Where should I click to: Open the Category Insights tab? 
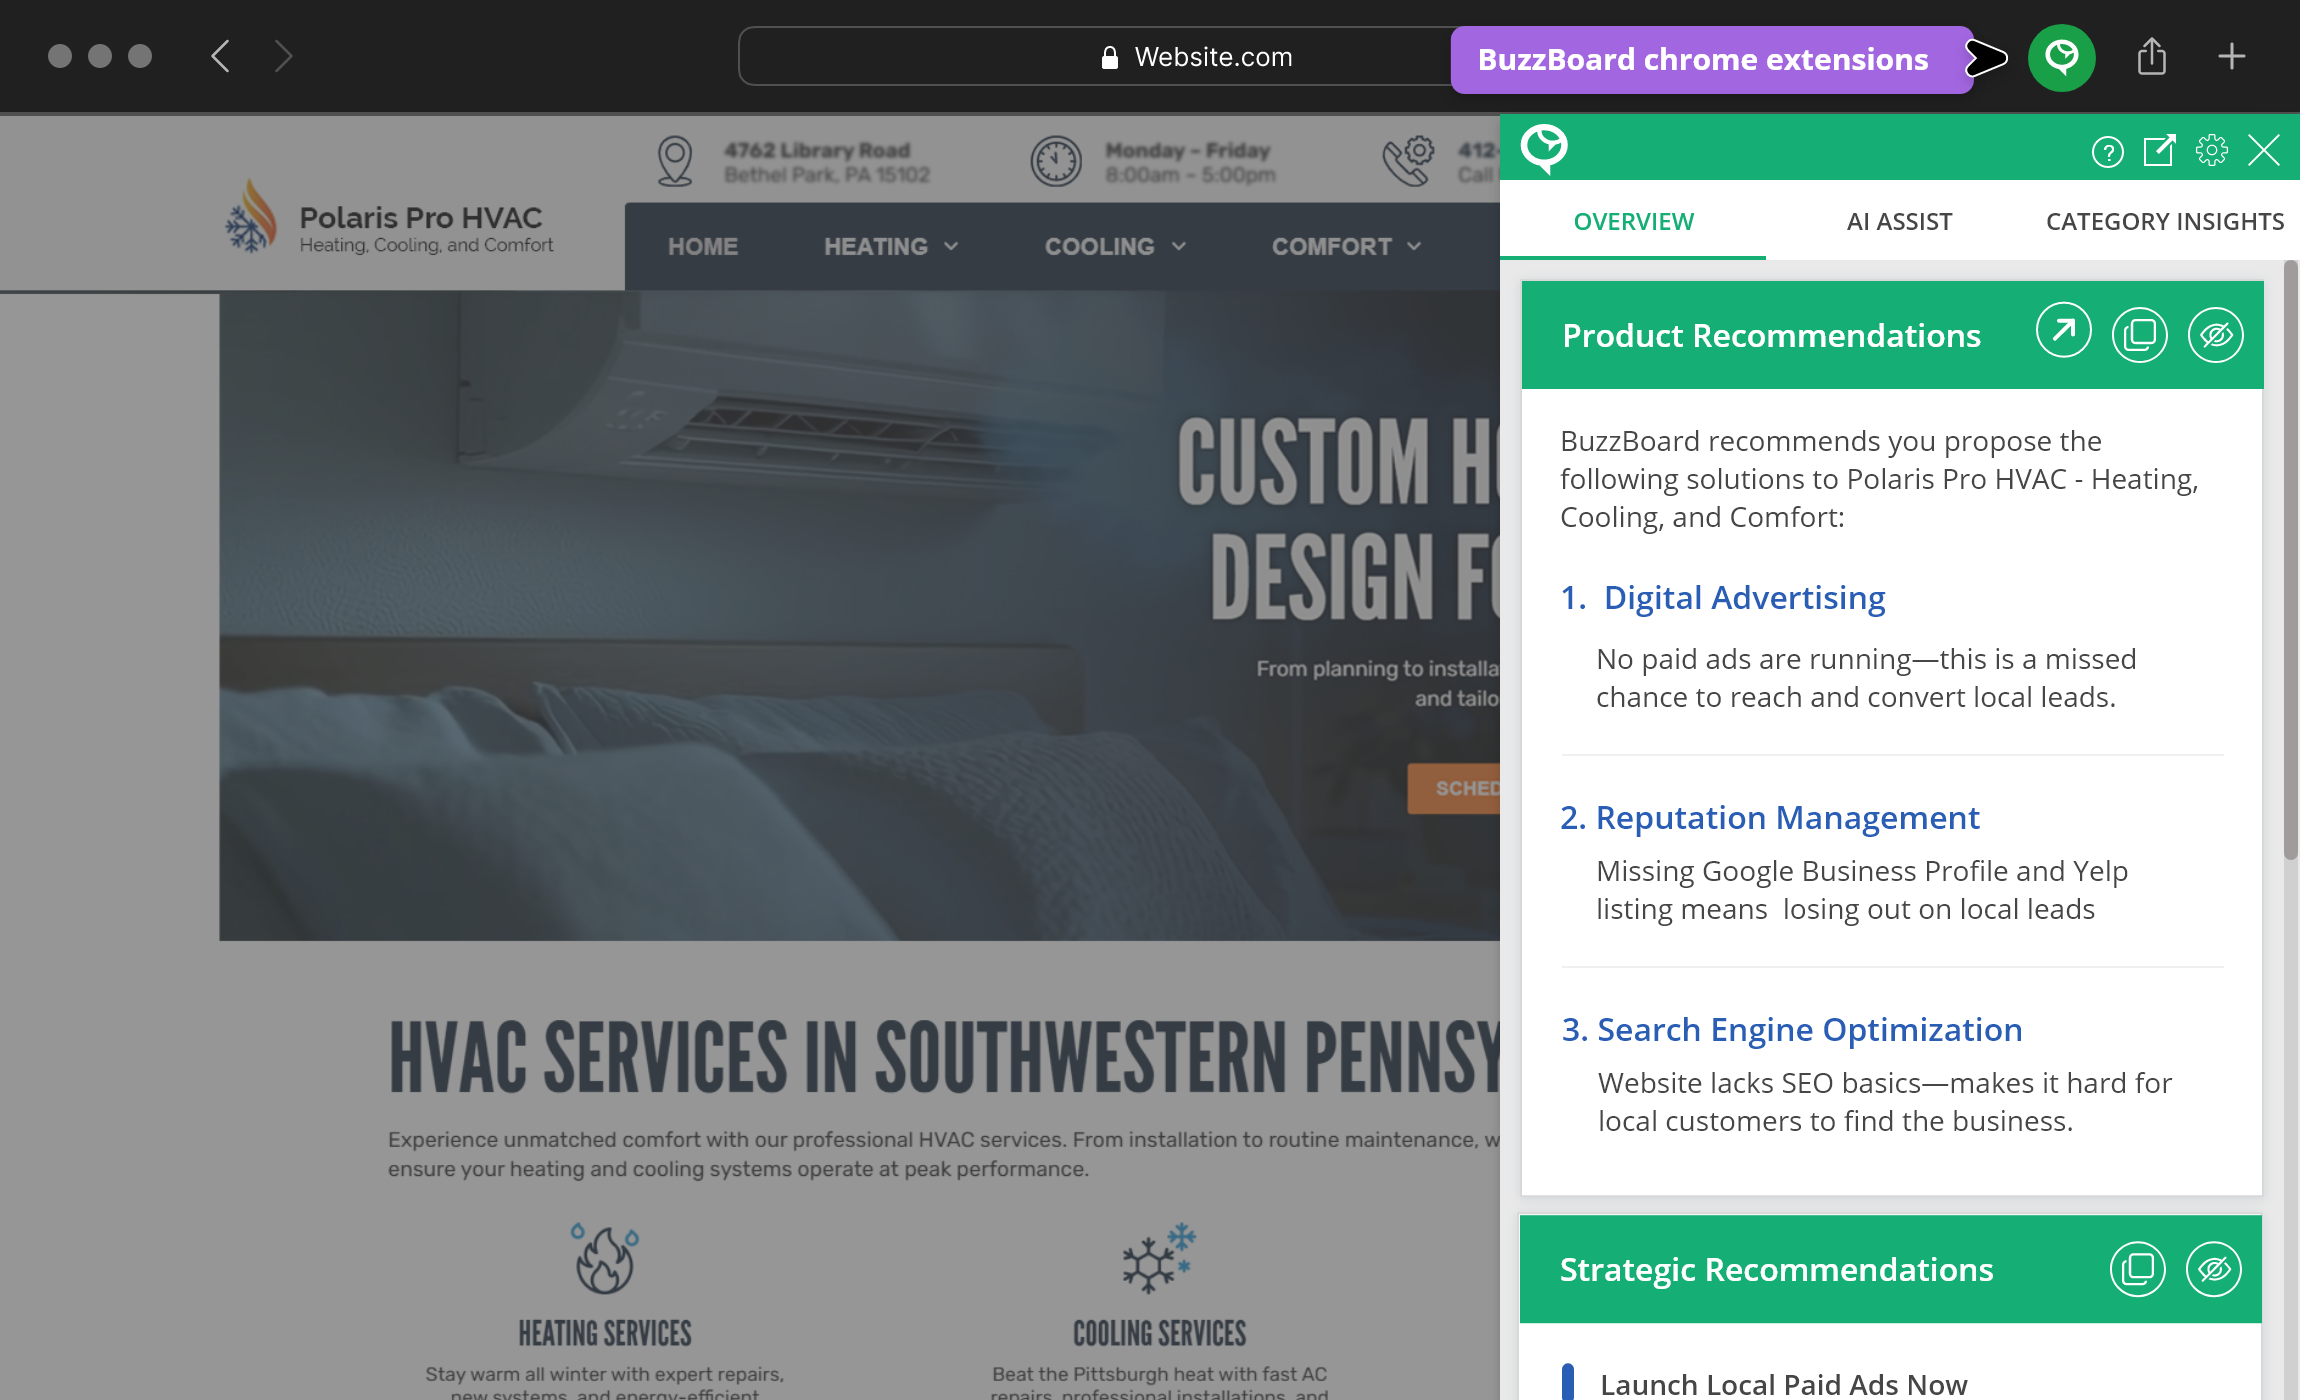point(2164,221)
